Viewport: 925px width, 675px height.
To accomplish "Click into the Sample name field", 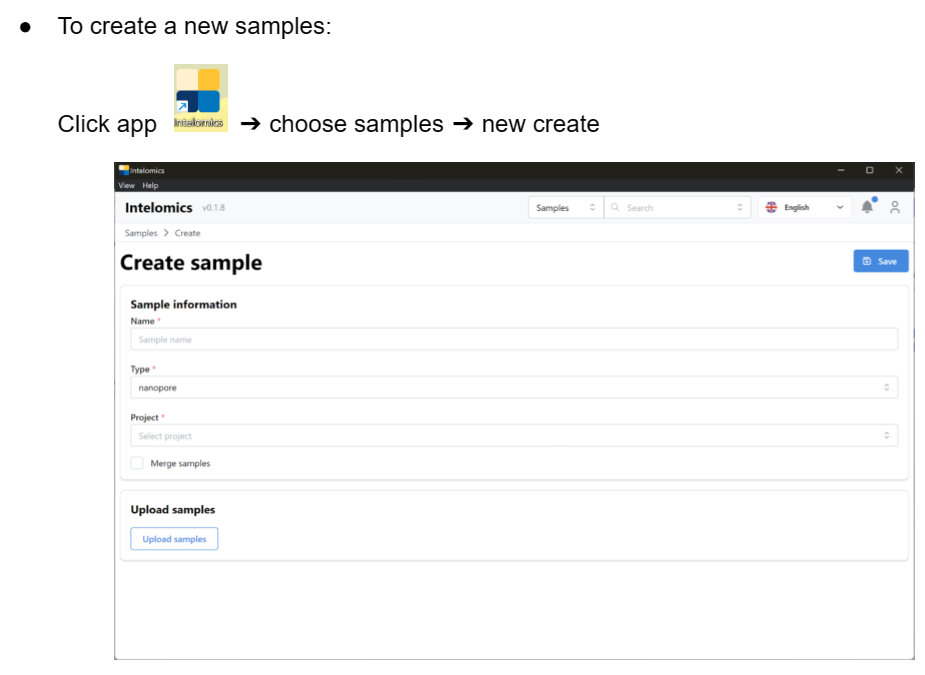I will pyautogui.click(x=513, y=340).
